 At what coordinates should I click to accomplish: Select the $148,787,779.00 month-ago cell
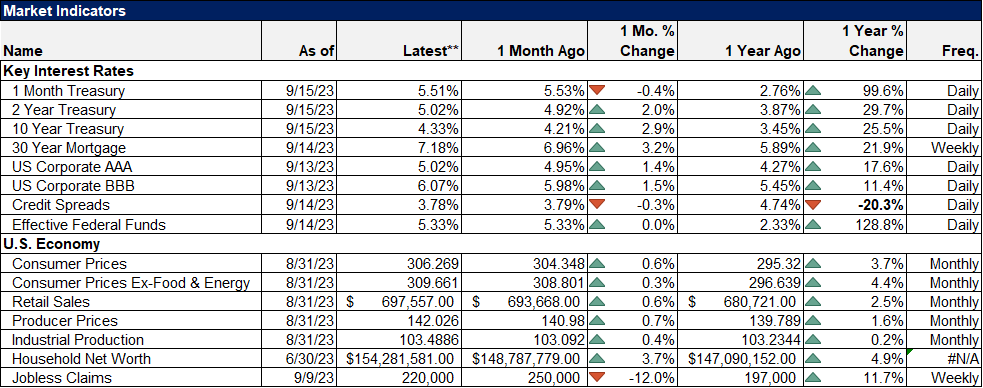pyautogui.click(x=525, y=359)
